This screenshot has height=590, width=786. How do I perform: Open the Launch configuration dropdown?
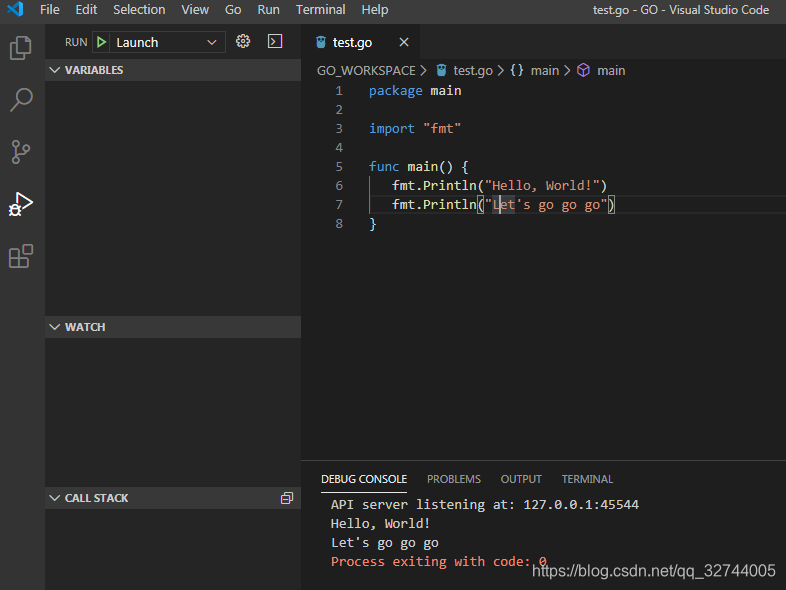point(167,42)
